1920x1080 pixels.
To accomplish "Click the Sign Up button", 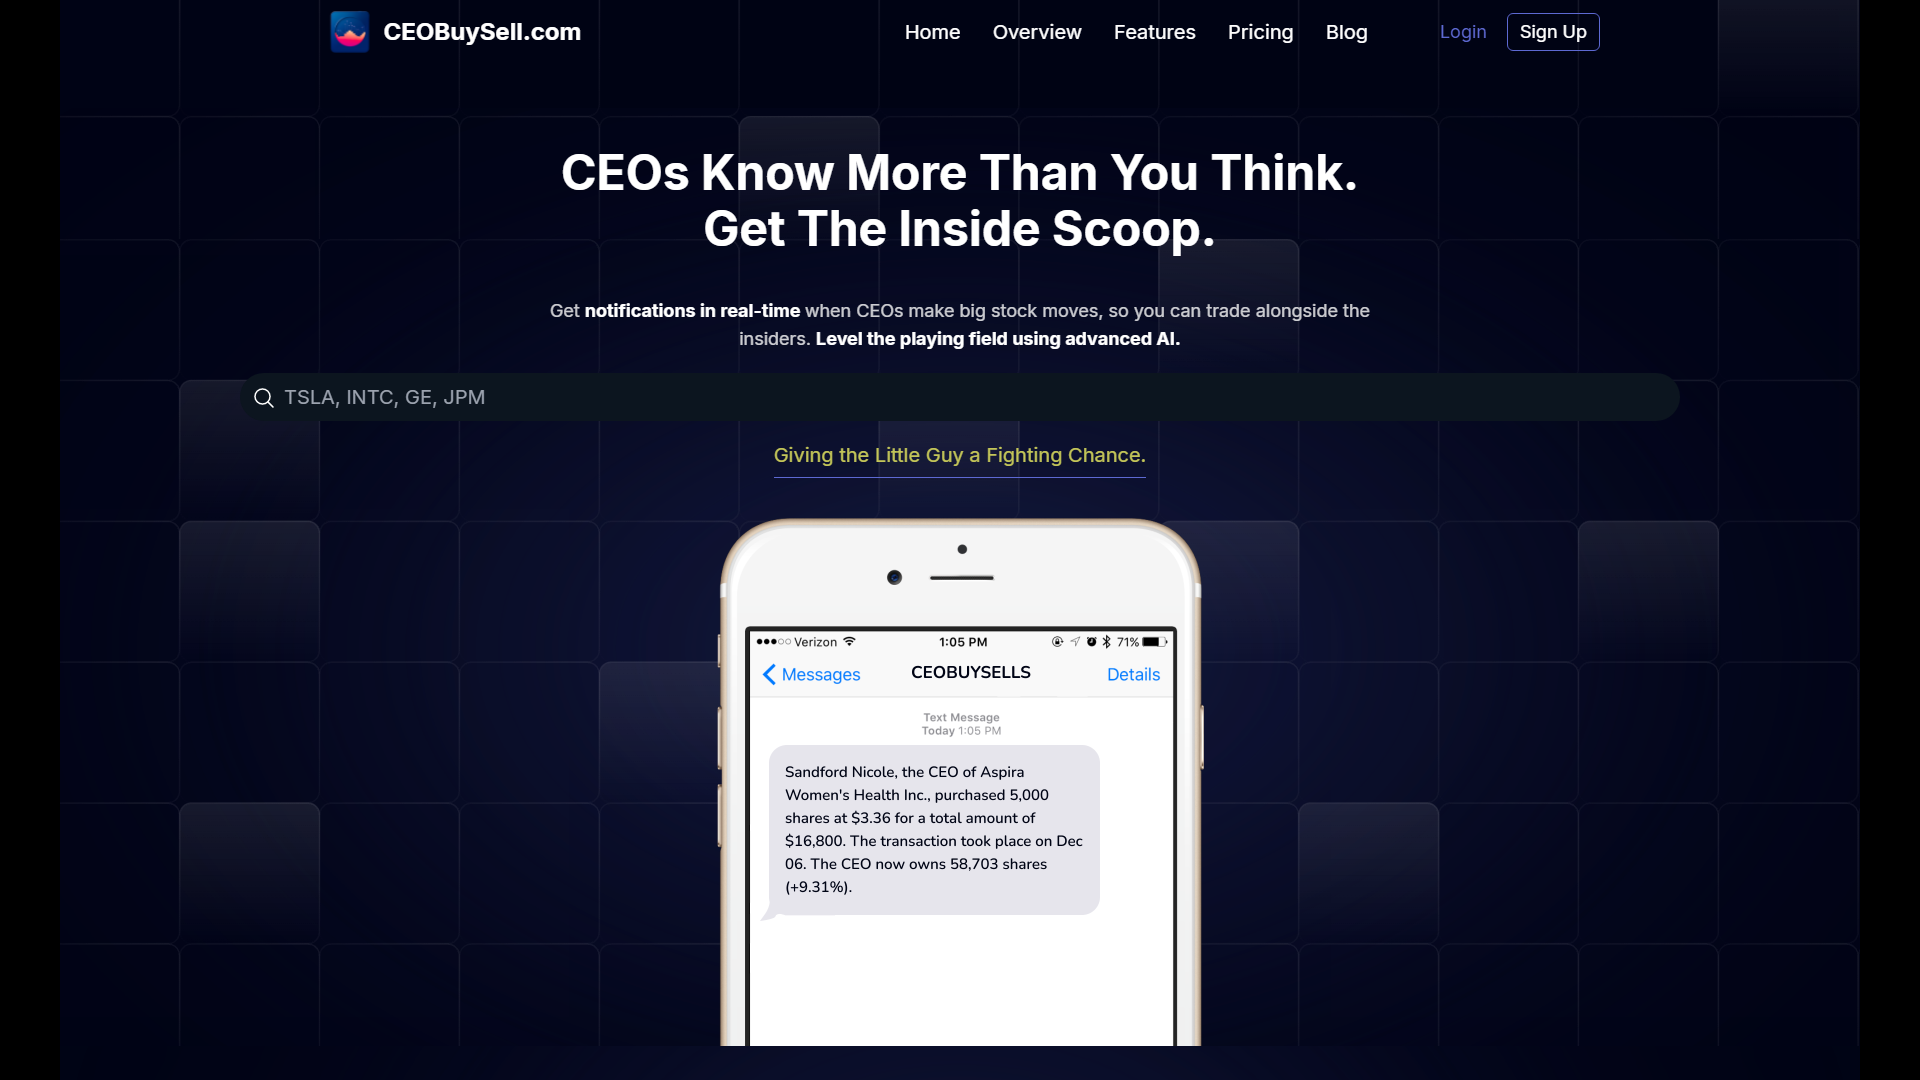I will point(1553,32).
